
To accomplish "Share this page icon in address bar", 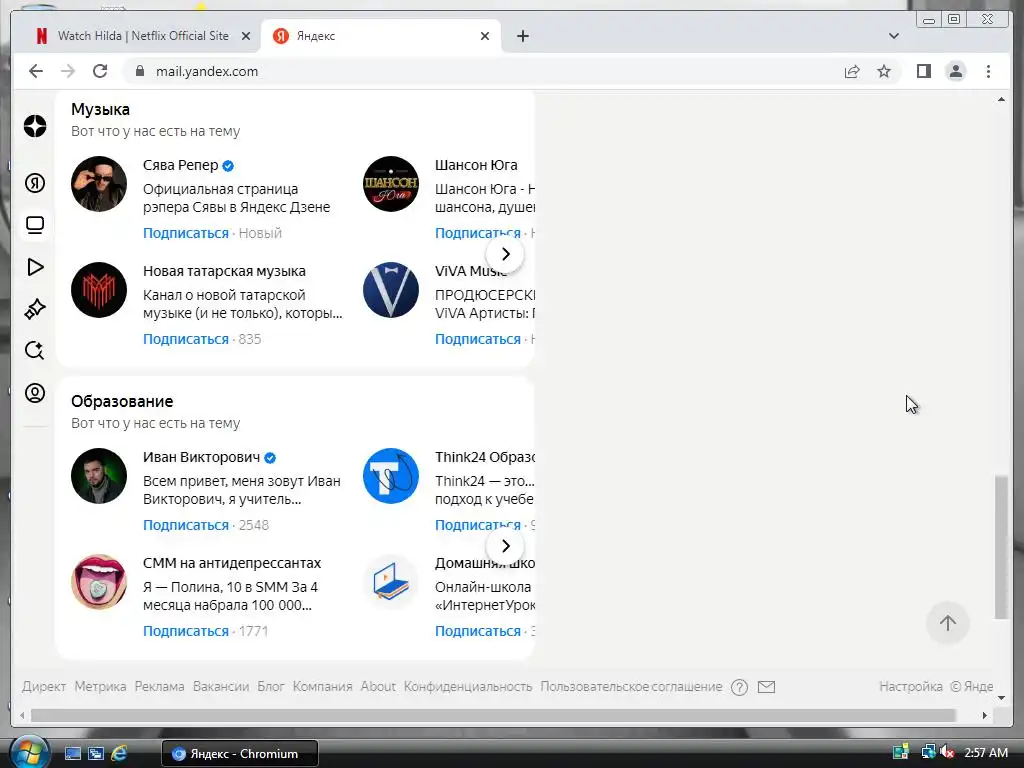I will [852, 71].
